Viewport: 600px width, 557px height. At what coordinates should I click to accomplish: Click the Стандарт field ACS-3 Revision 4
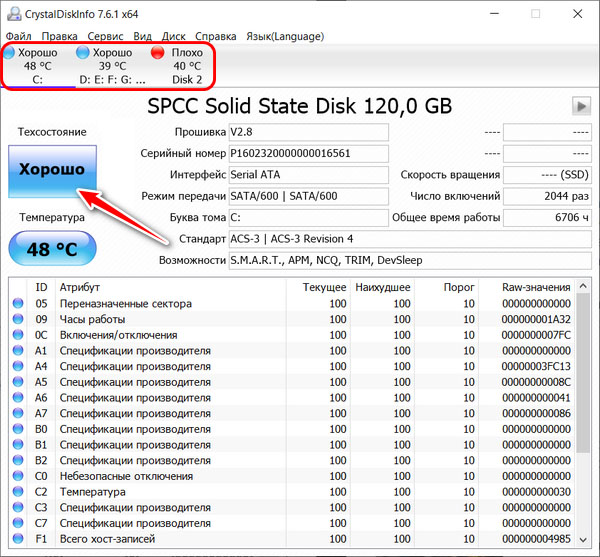(x=410, y=239)
